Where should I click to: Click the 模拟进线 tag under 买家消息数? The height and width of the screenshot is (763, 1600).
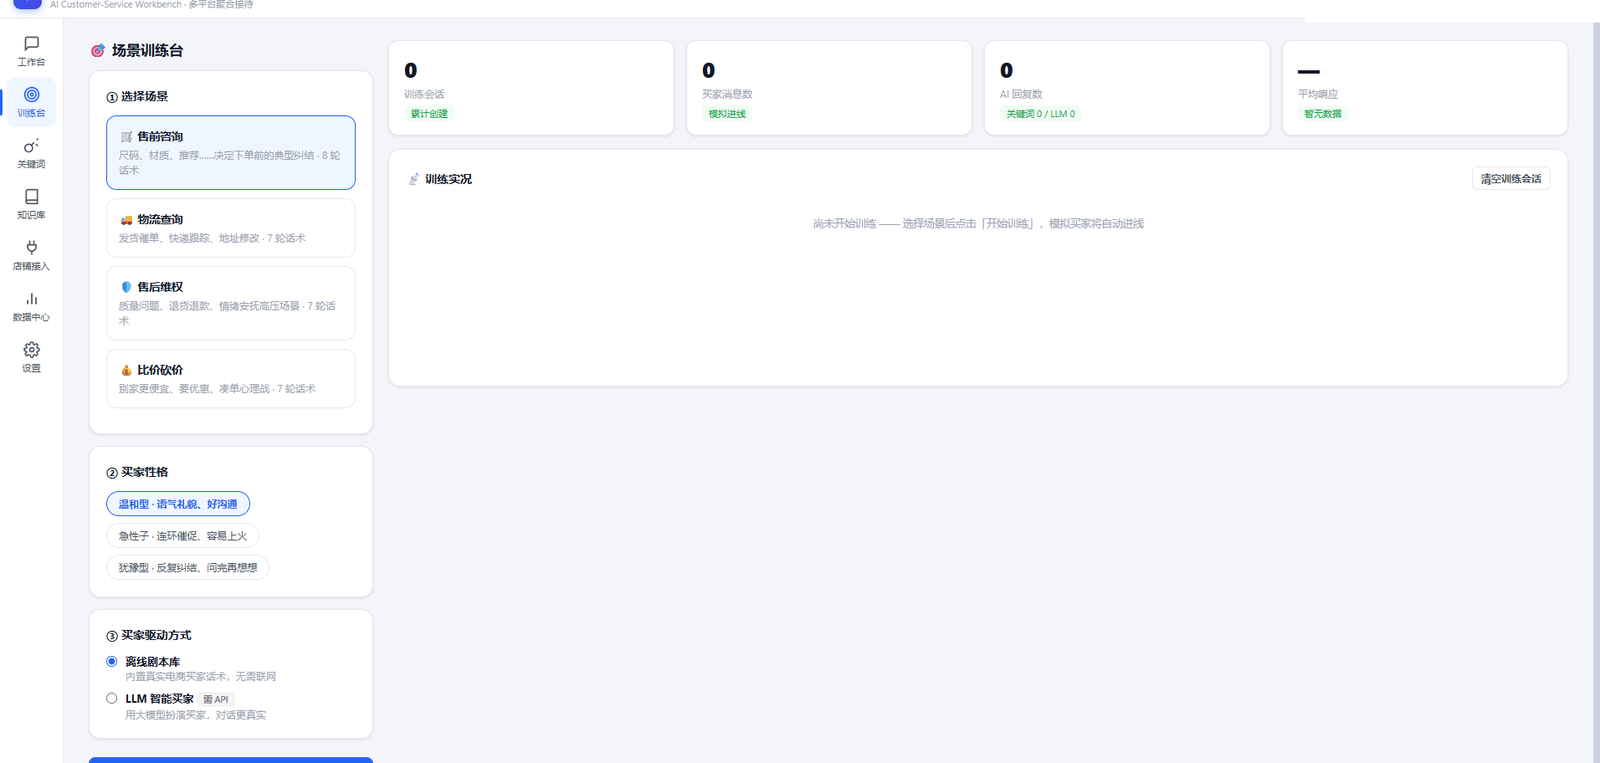(x=727, y=114)
